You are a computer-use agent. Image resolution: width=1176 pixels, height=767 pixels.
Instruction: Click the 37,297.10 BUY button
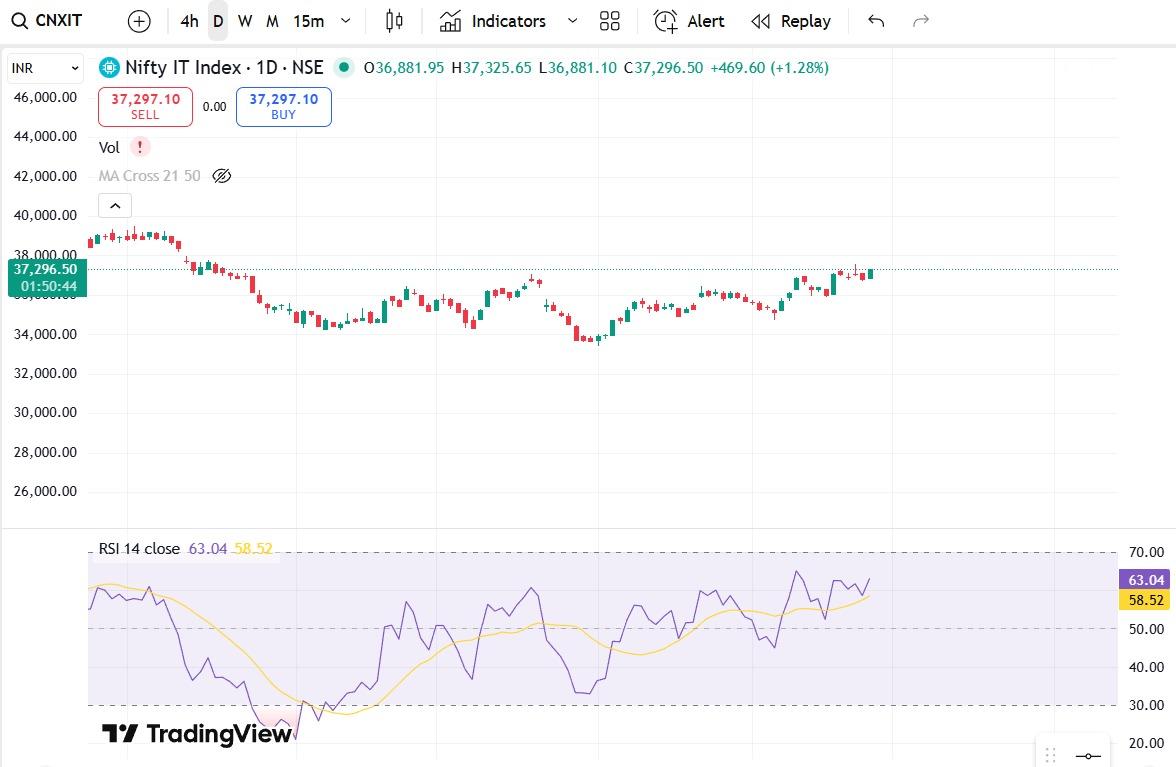[284, 106]
